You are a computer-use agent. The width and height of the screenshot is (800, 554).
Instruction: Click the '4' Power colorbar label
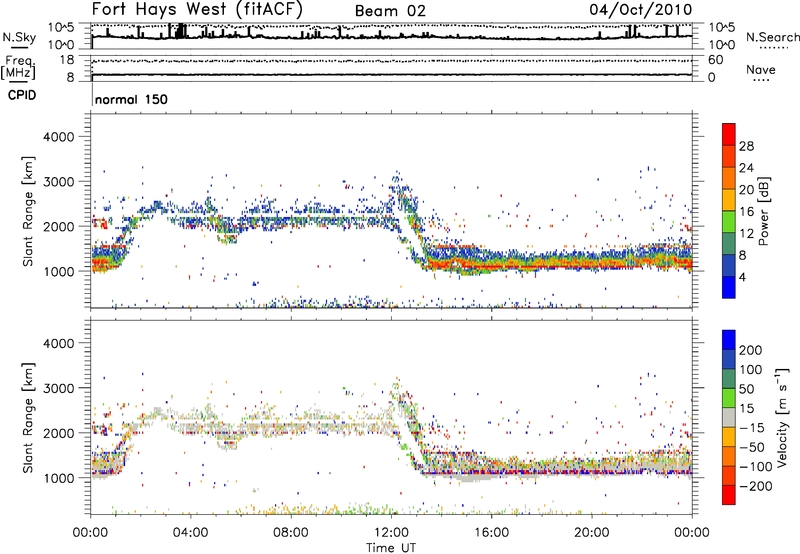pyautogui.click(x=743, y=277)
